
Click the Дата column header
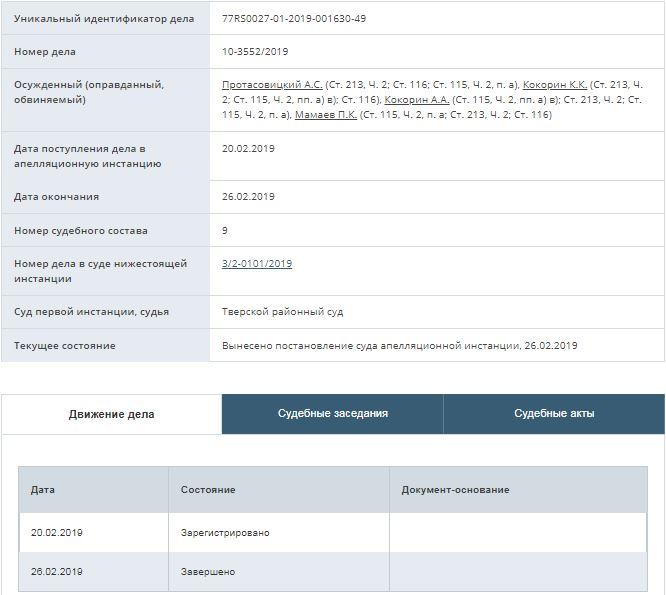click(x=43, y=490)
